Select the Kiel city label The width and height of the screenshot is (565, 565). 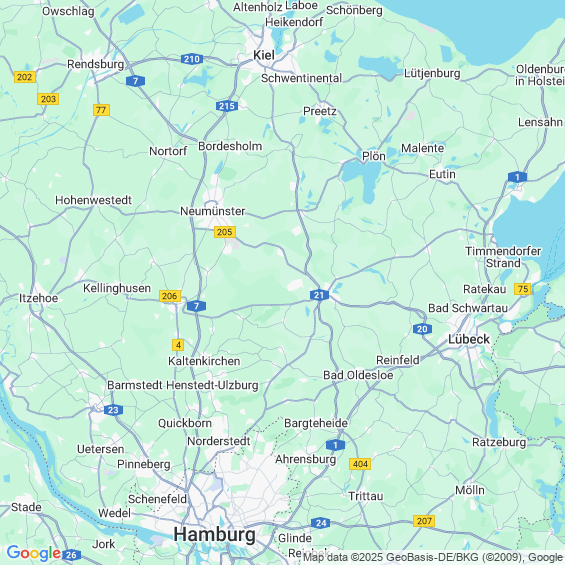[x=264, y=55]
